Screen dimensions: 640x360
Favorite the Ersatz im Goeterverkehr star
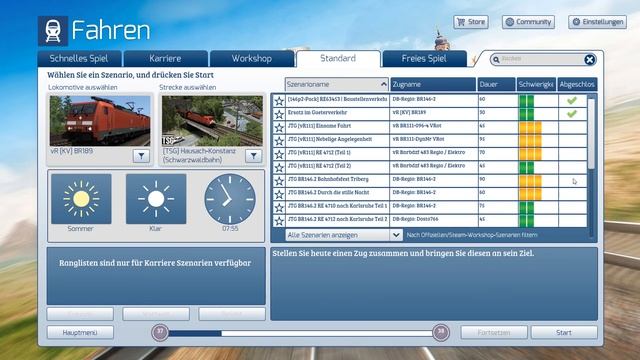point(279,114)
